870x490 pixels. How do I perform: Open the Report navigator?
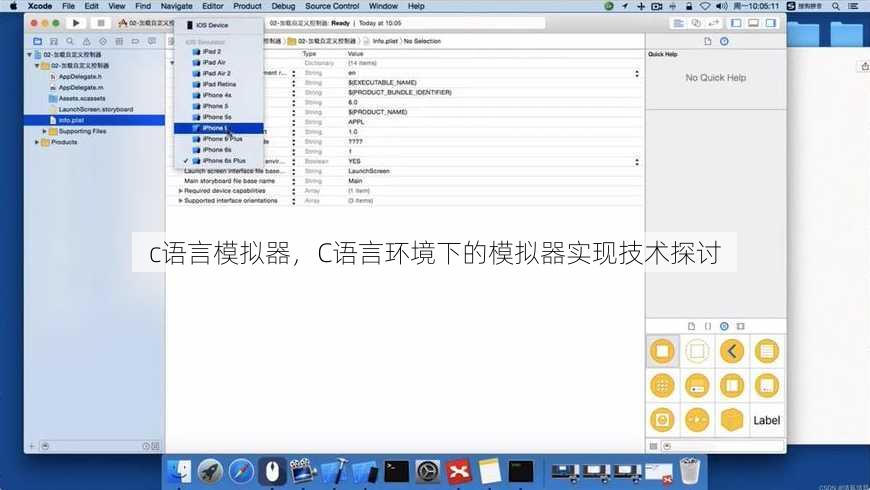[151, 42]
